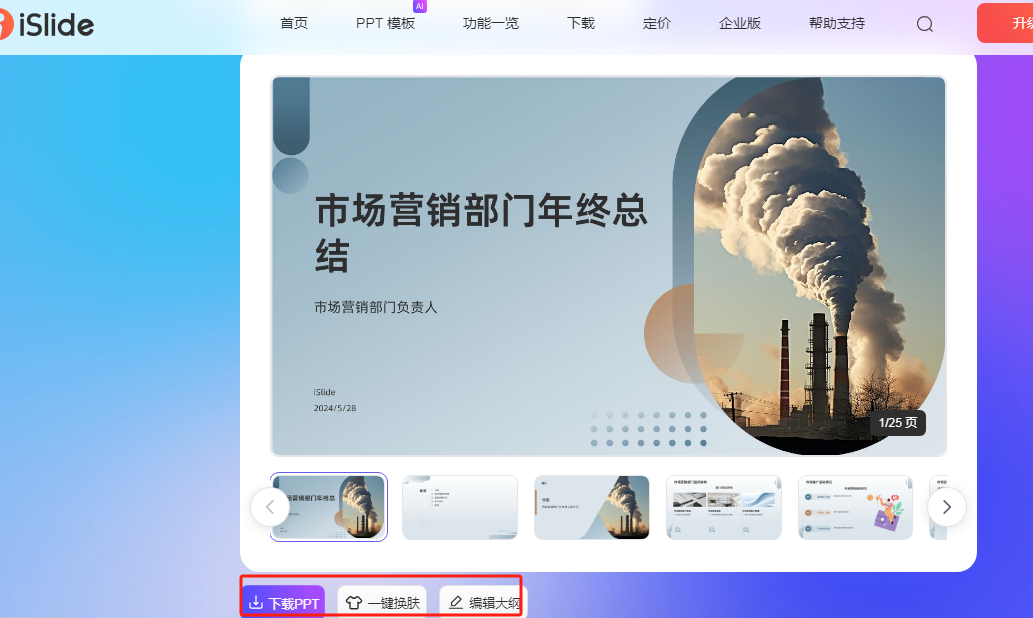The image size is (1033, 618).
Task: Click the shirt icon in 一键换肤
Action: 352,601
